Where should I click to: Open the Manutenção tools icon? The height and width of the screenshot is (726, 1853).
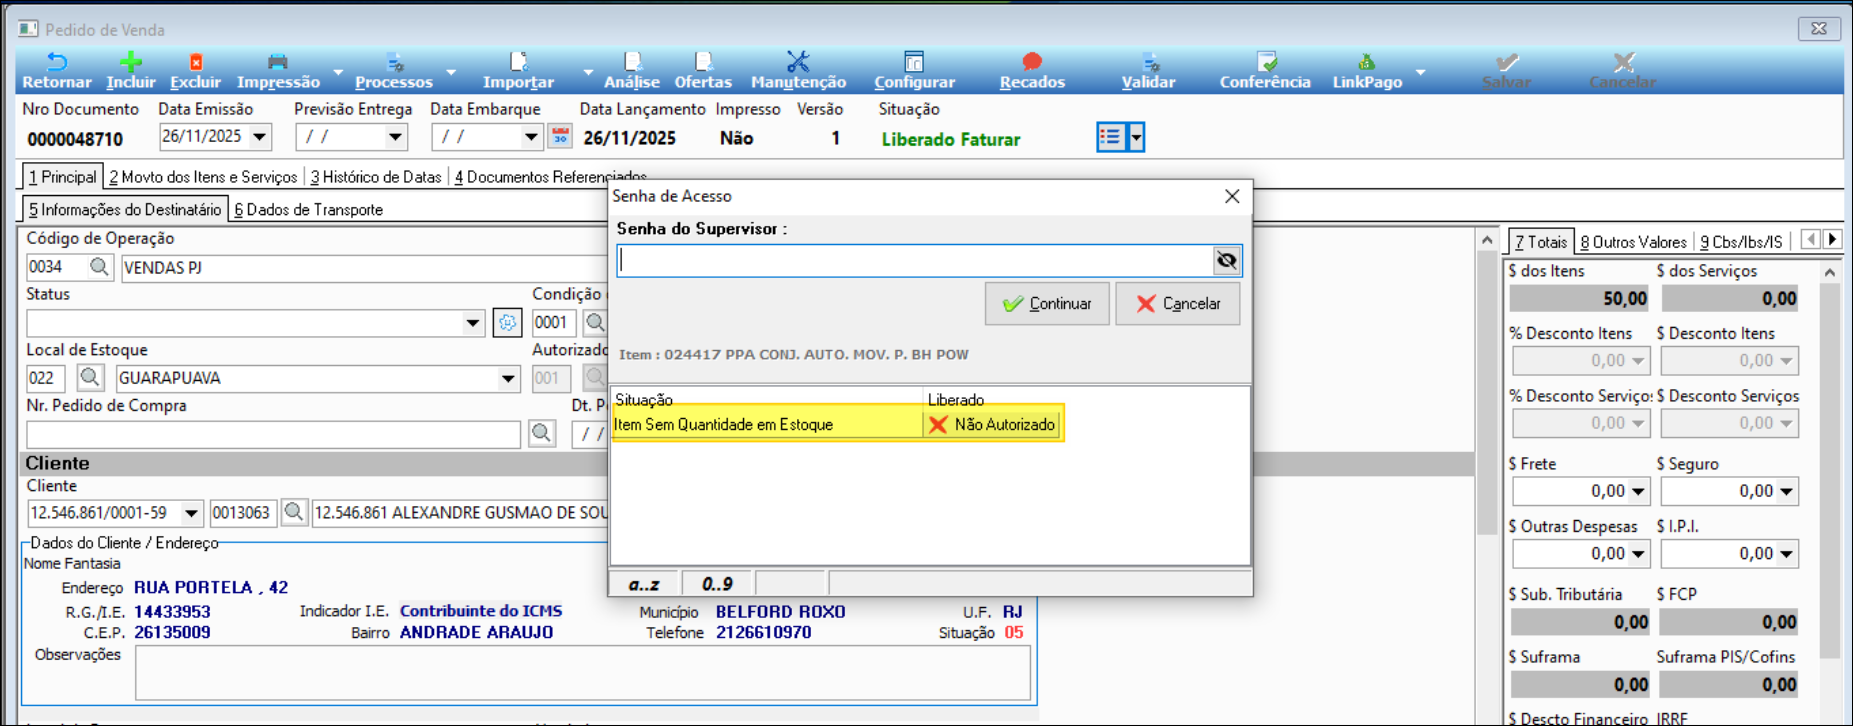tap(797, 64)
